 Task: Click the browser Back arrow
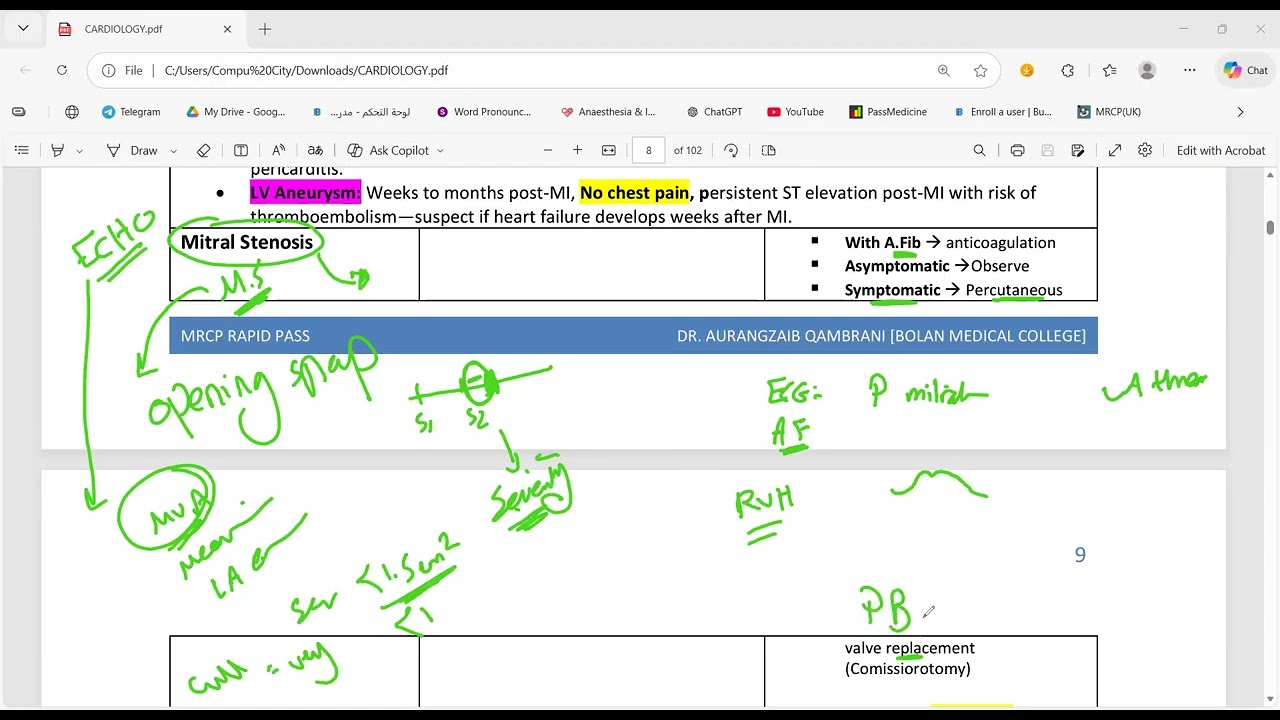click(x=26, y=70)
